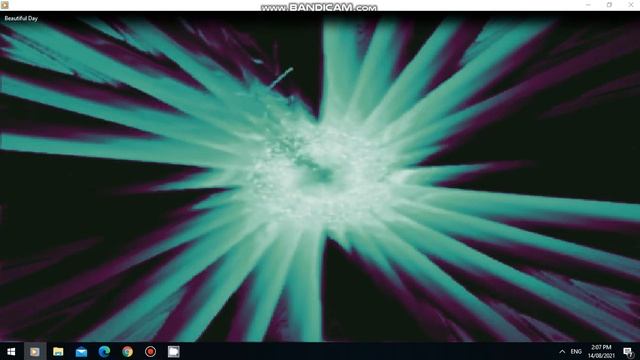640x360 pixels.
Task: Select the white window taskbar icon
Action: tap(173, 351)
